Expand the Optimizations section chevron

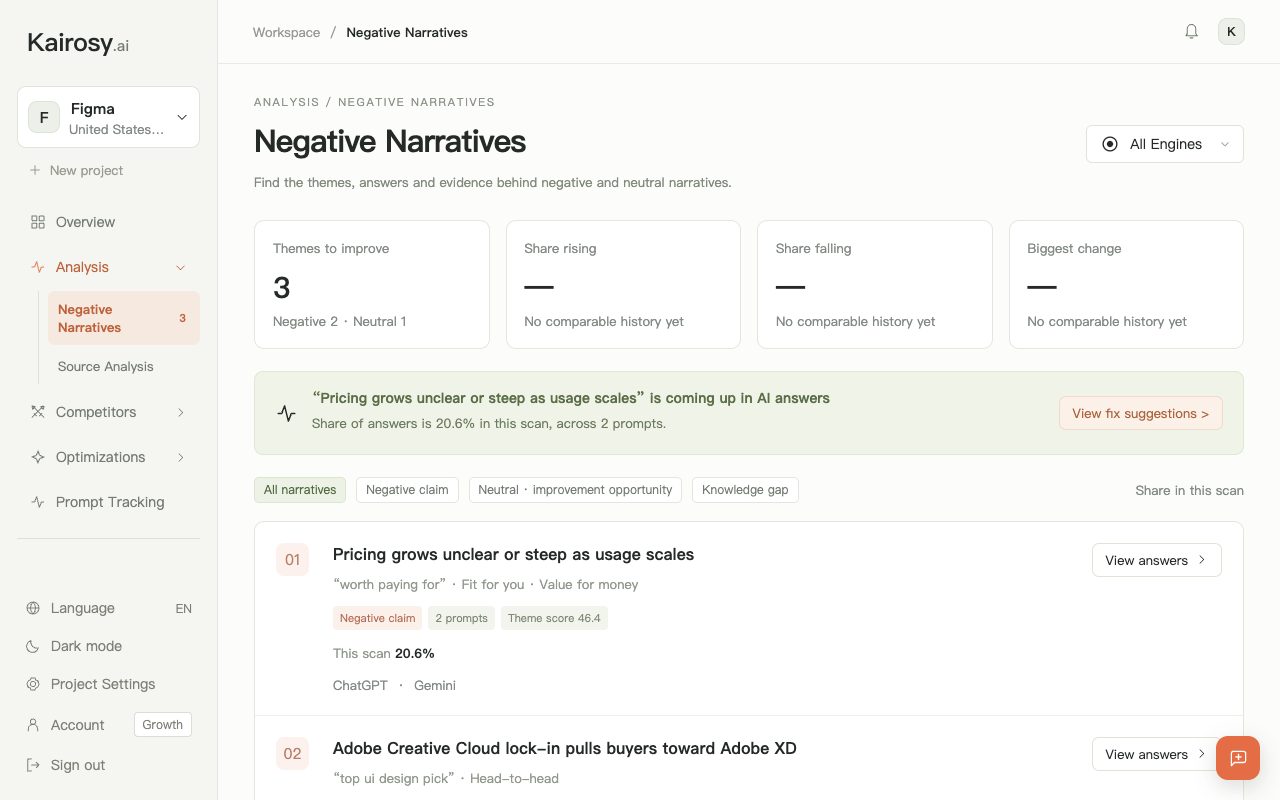coord(181,457)
